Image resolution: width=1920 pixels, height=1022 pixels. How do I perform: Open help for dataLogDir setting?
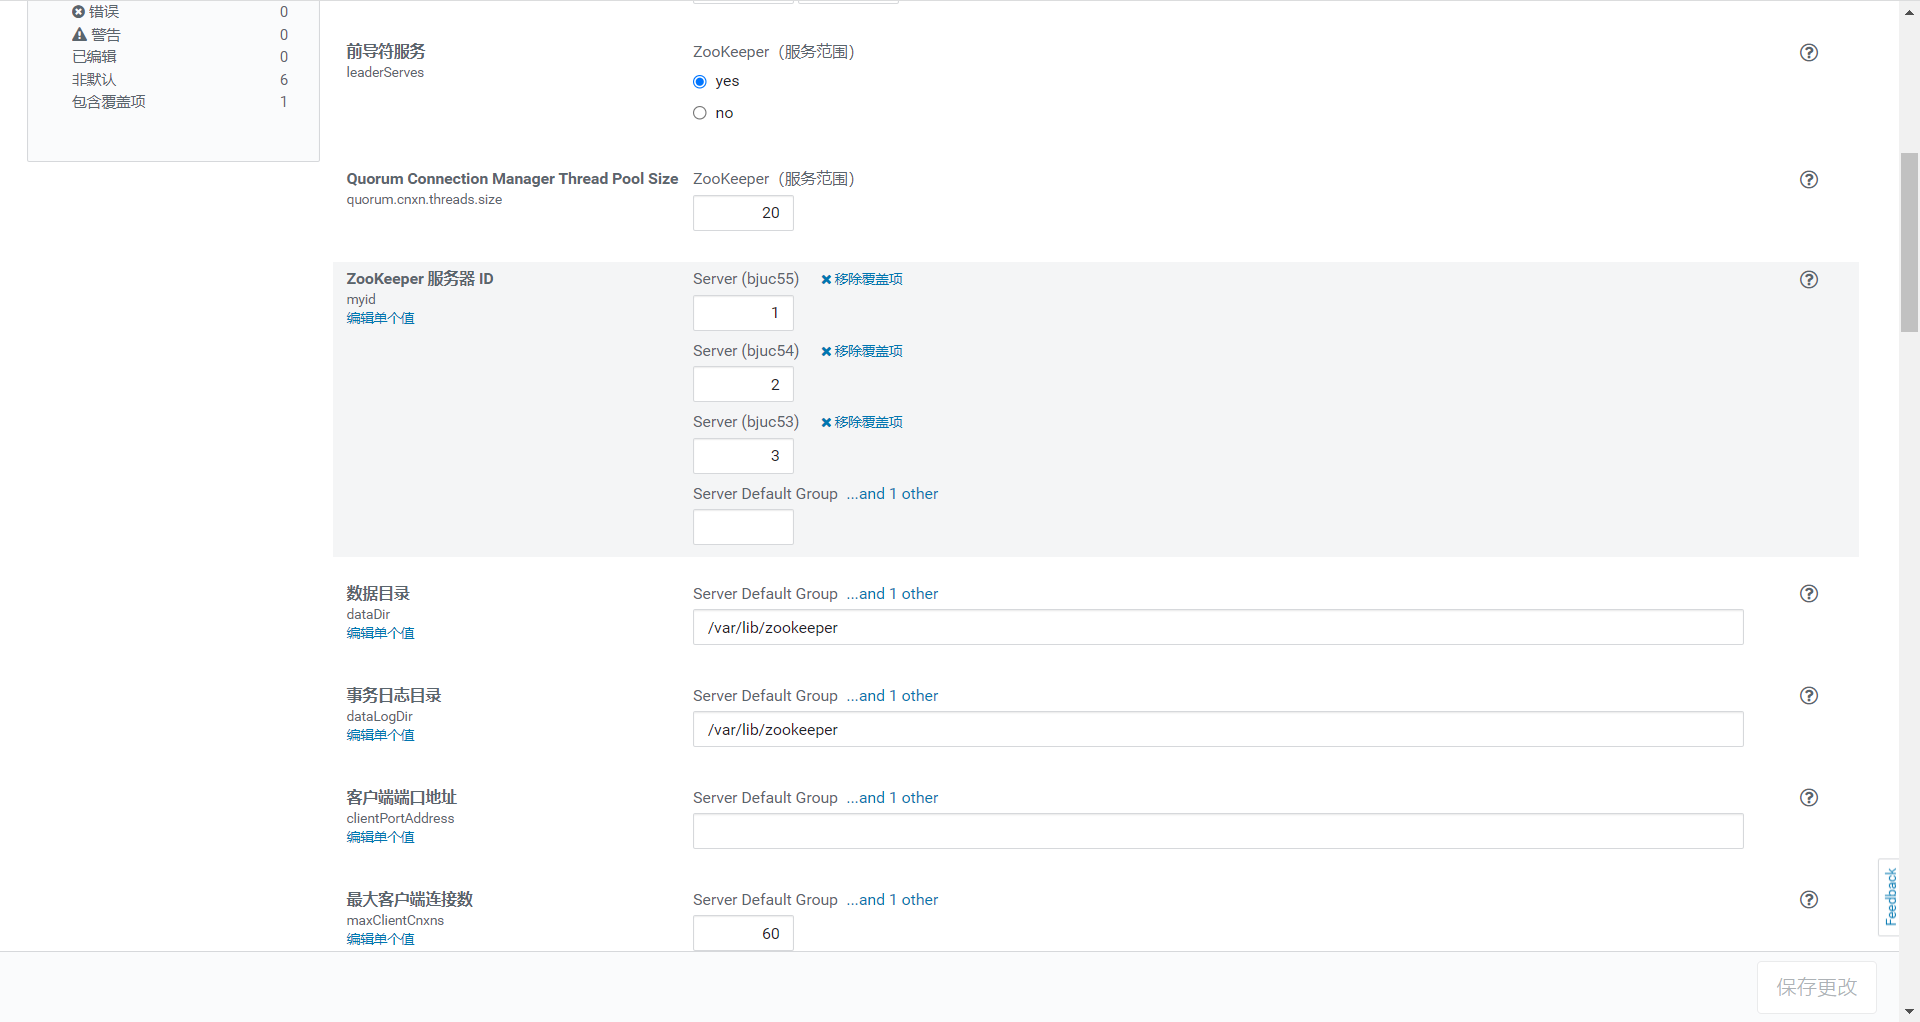click(x=1808, y=696)
